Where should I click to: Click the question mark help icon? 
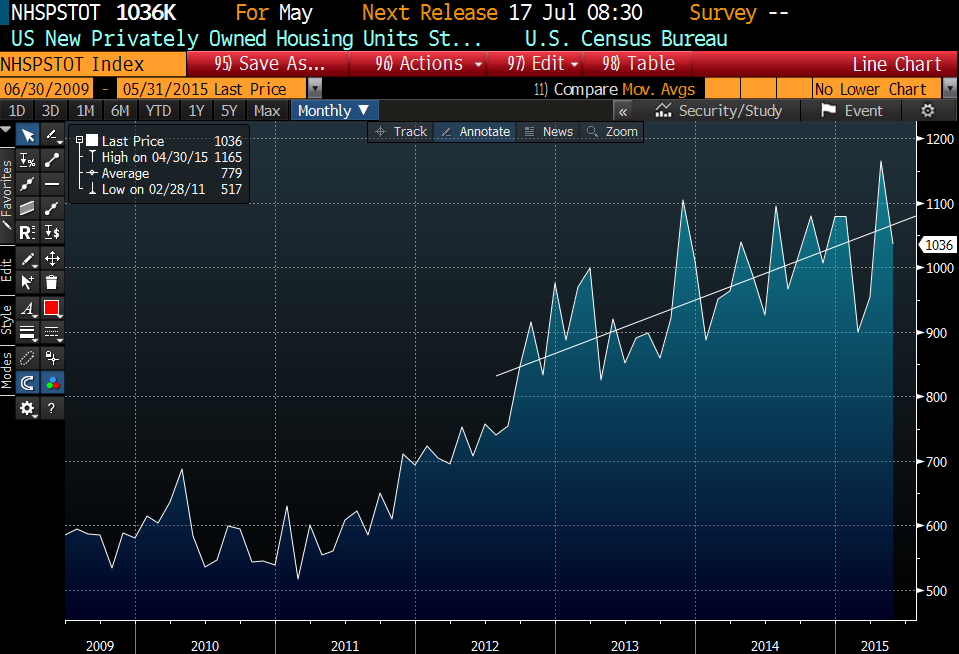coord(52,407)
